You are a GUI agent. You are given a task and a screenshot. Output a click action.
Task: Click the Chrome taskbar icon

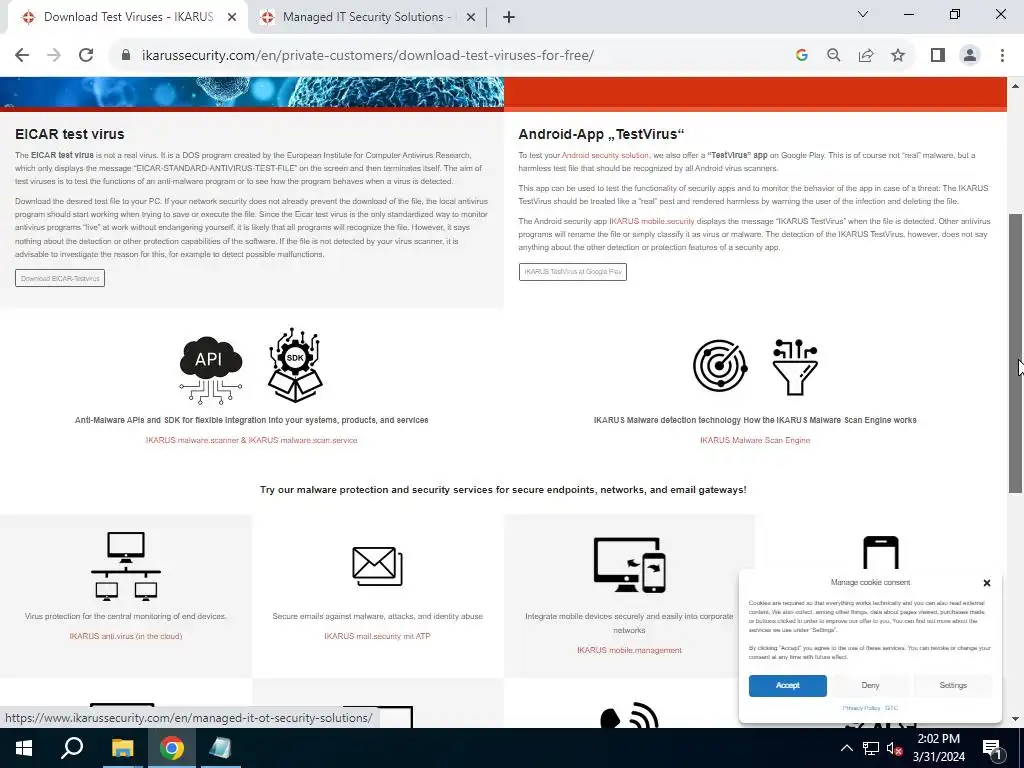(172, 748)
